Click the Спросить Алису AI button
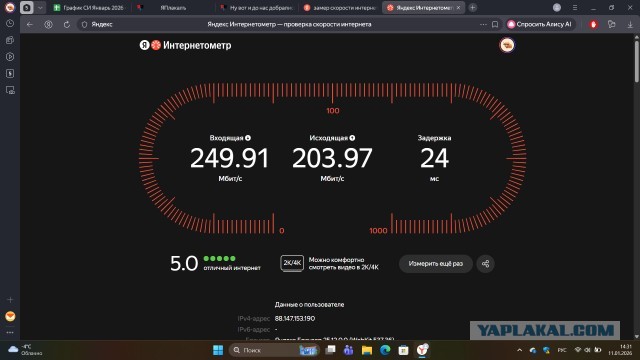The image size is (640, 360). (540, 24)
